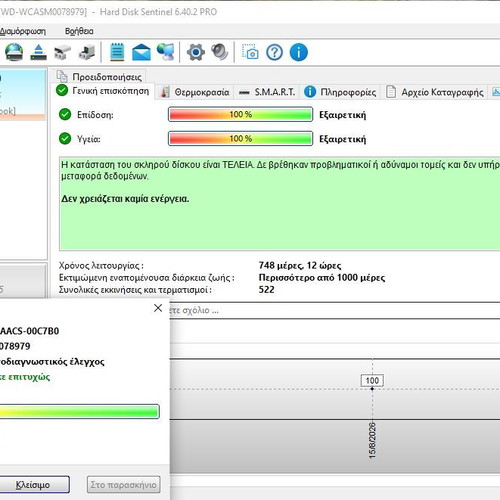Click the network monitor globe icon
Viewport: 500px width, 500px height.
tap(166, 52)
